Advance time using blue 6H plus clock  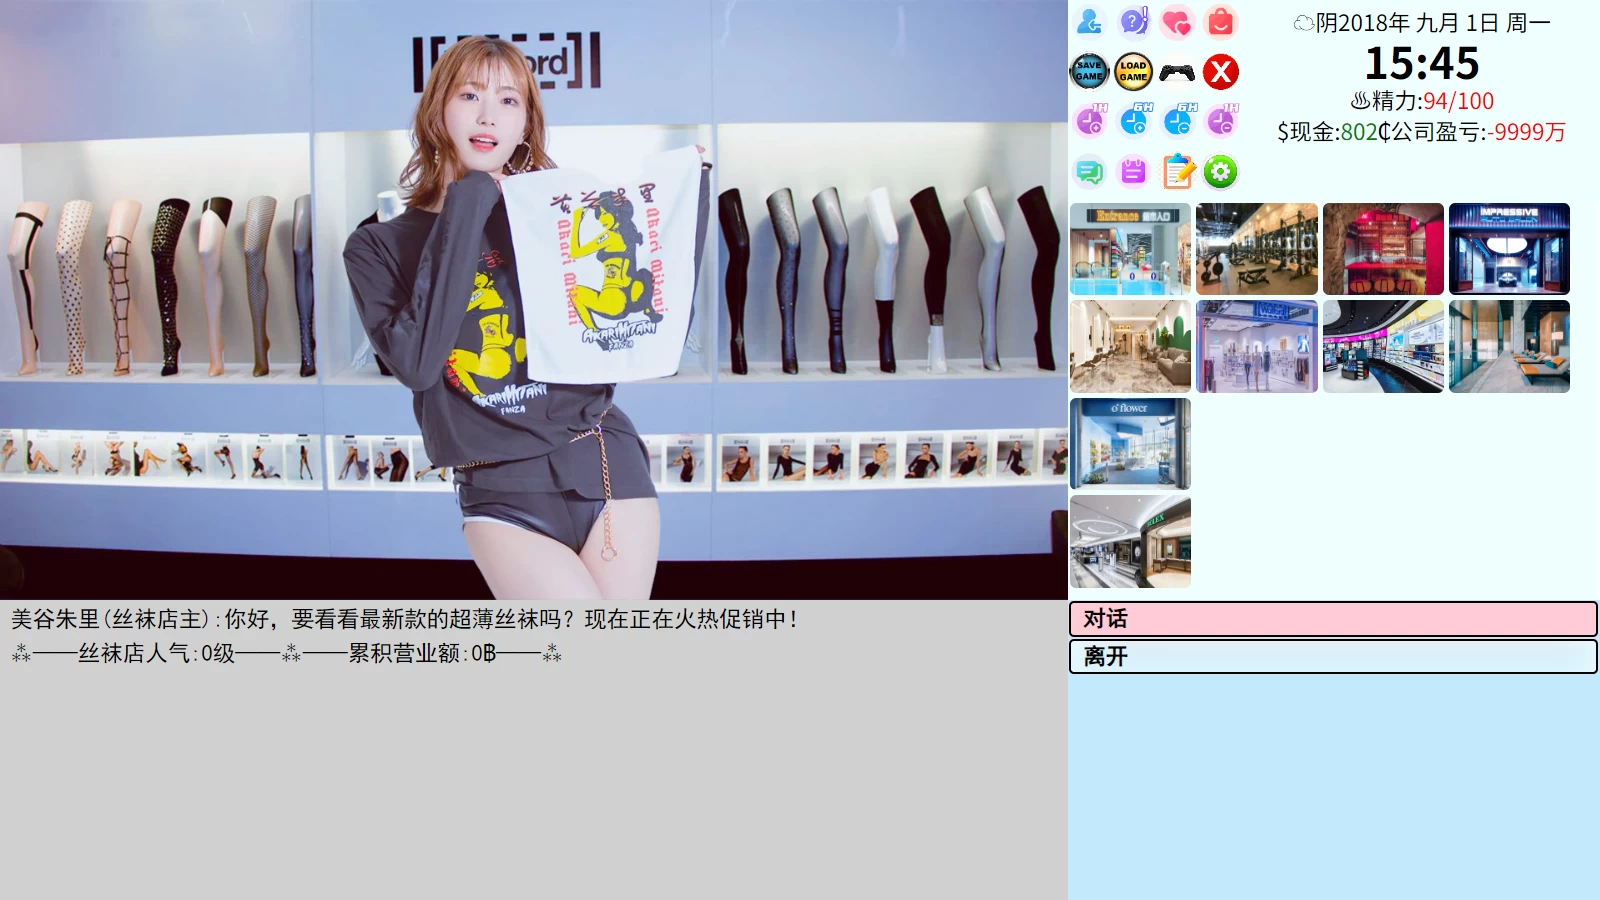(x=1133, y=121)
